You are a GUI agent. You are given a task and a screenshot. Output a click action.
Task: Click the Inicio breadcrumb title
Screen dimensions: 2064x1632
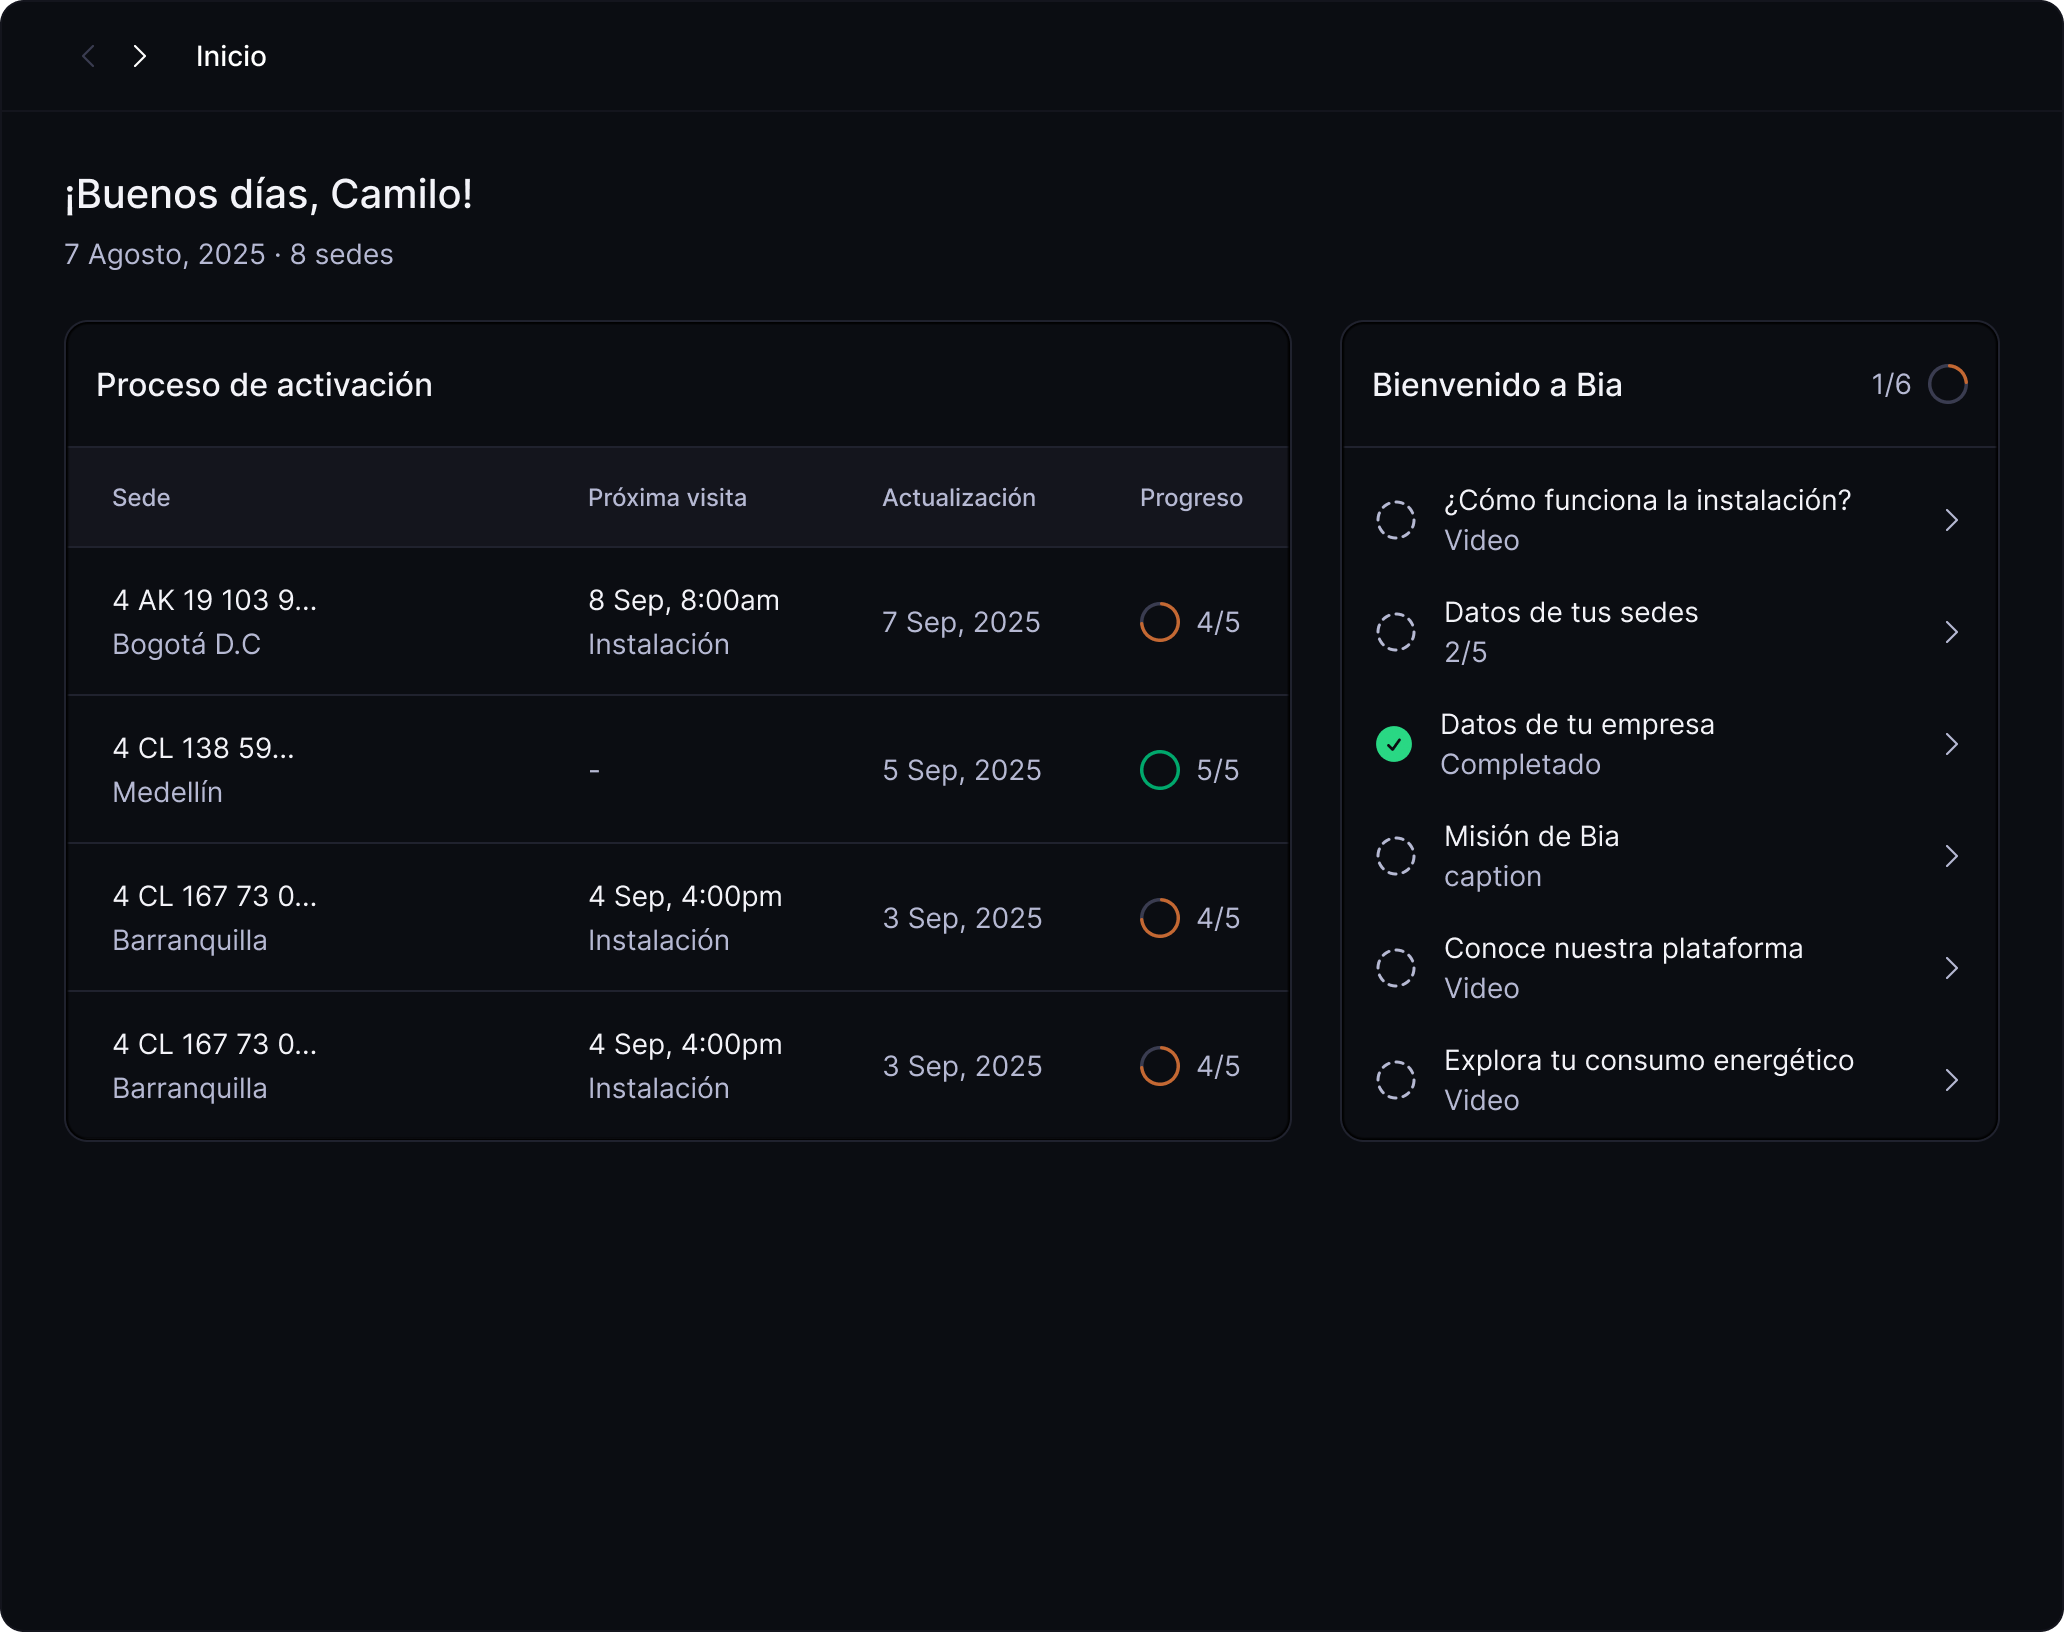click(x=231, y=56)
